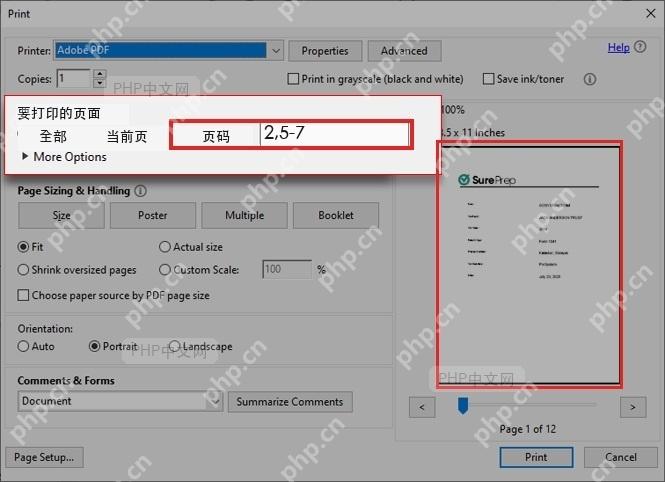
Task: Choose Shrink oversized pages
Action: pos(23,270)
